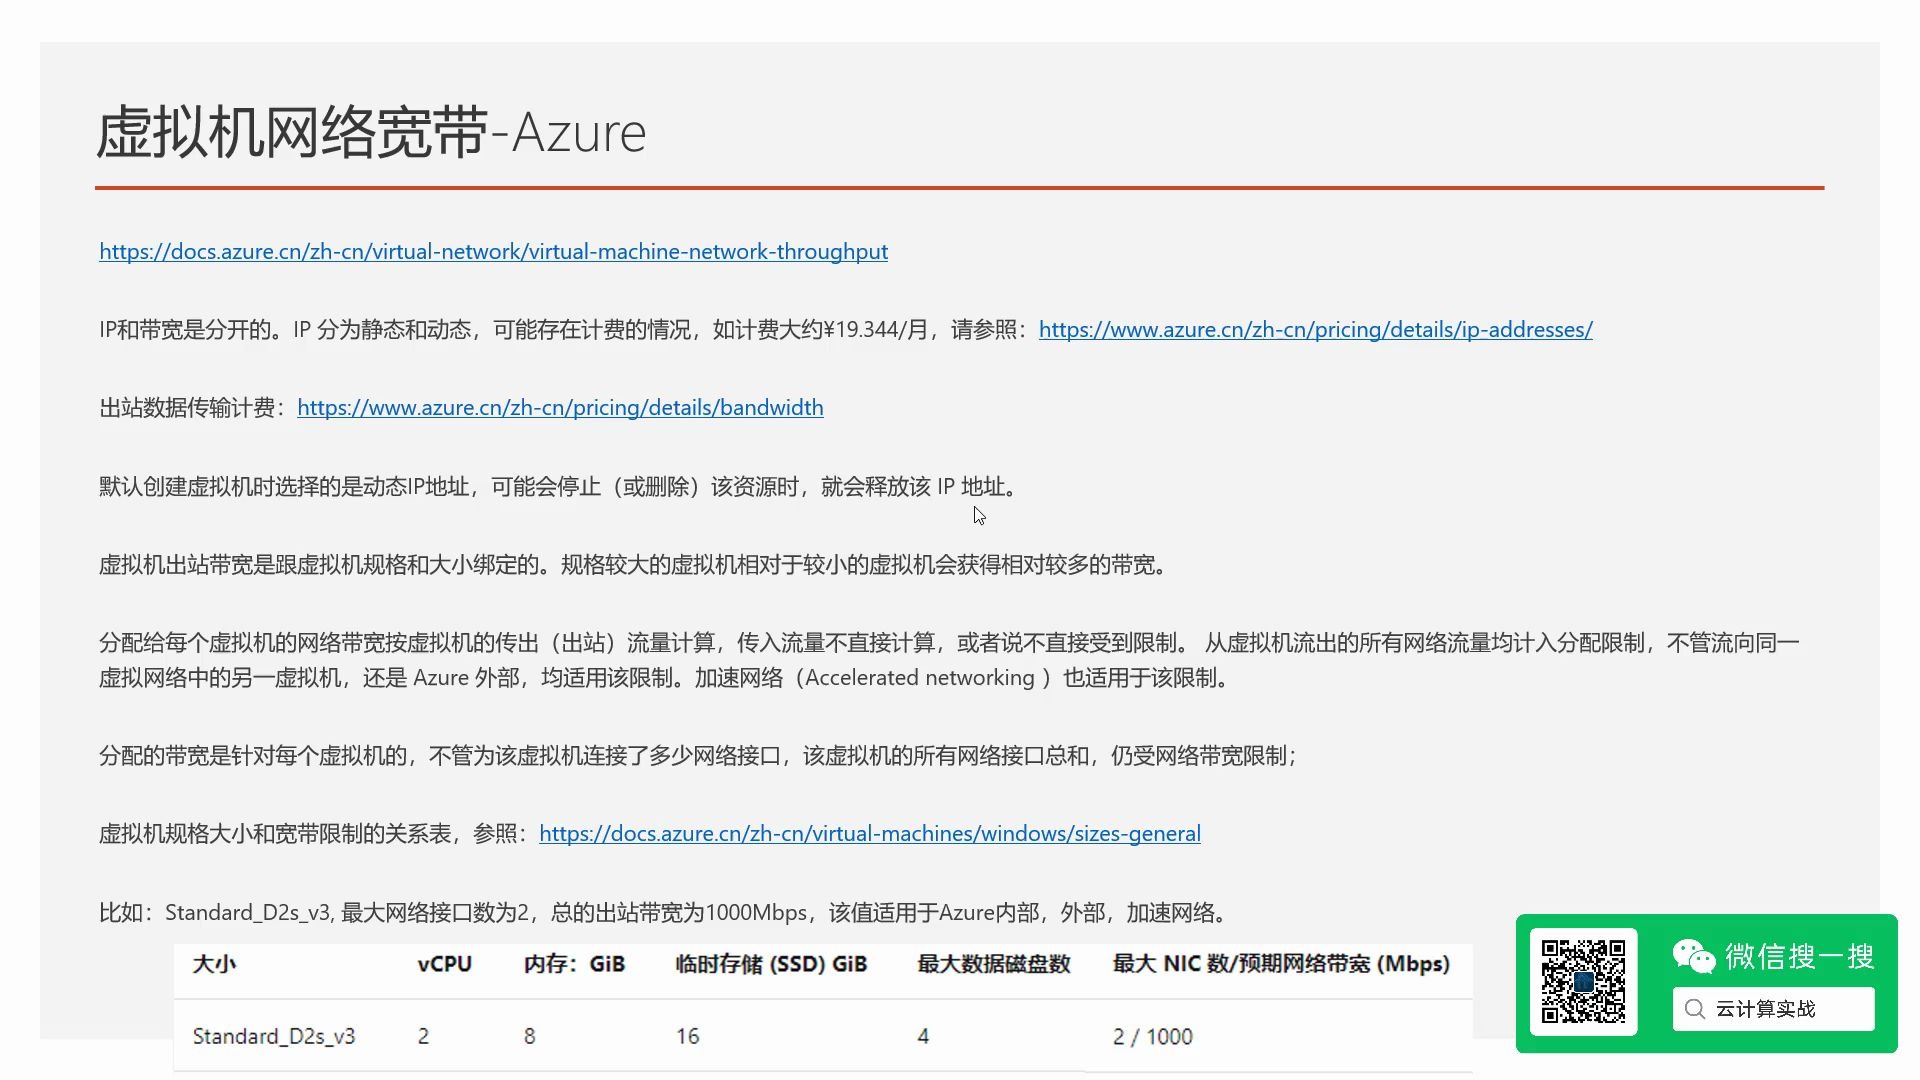Click the 最大数据磁盘数 column header
This screenshot has height=1080, width=1920.
click(993, 964)
